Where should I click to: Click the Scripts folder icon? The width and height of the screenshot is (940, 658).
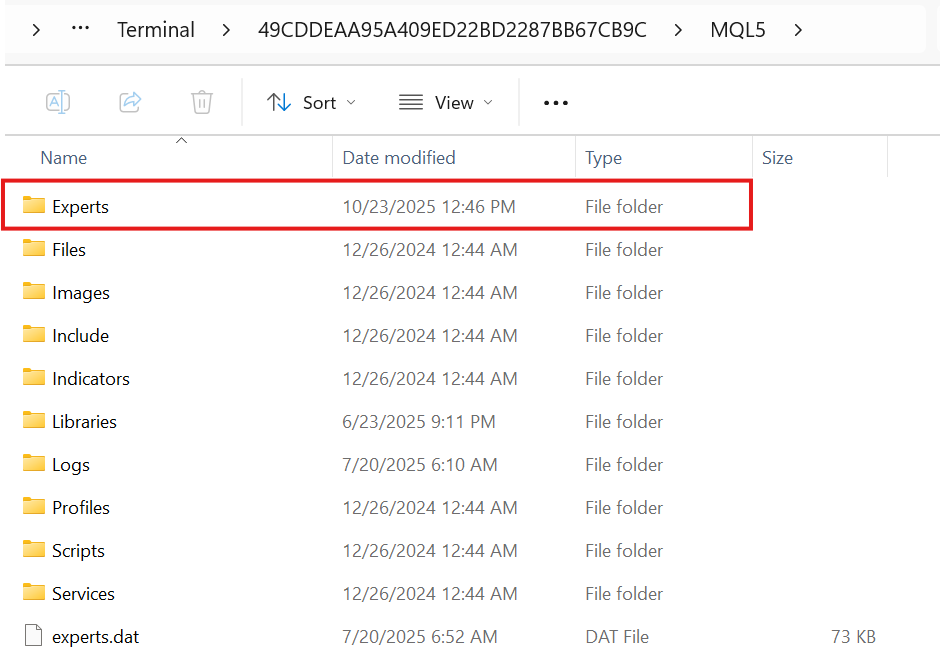point(31,550)
